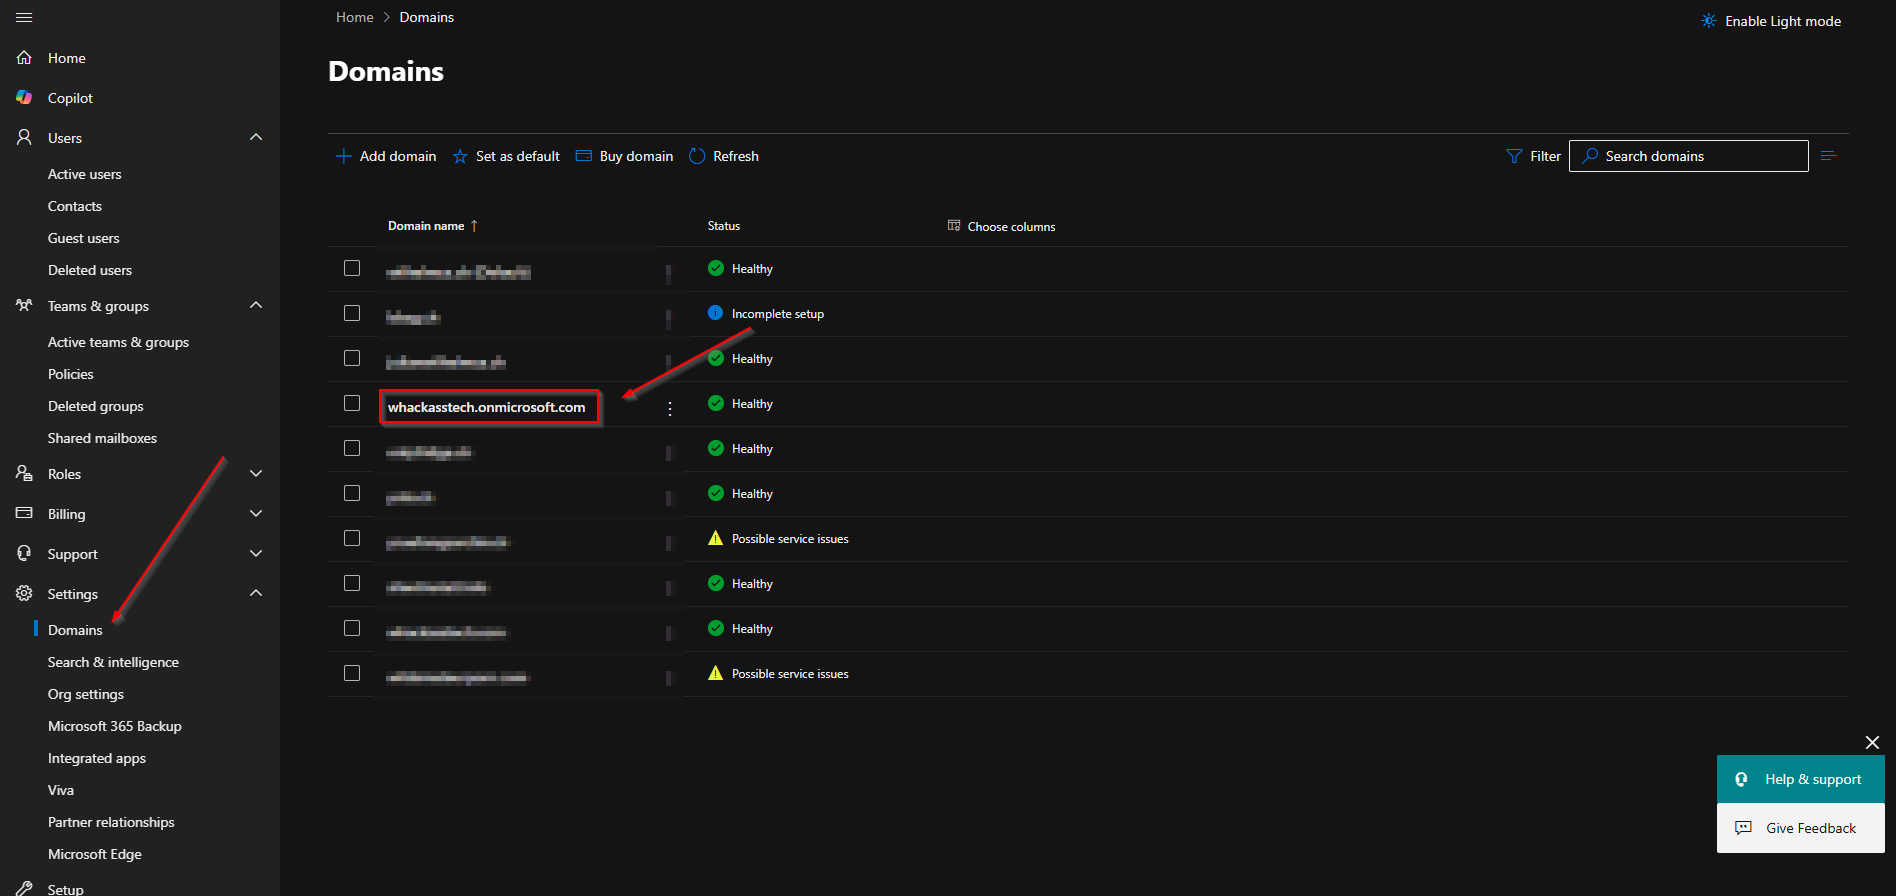Screen dimensions: 1896x896
Task: Click the Filter funnel icon
Action: pos(1514,156)
